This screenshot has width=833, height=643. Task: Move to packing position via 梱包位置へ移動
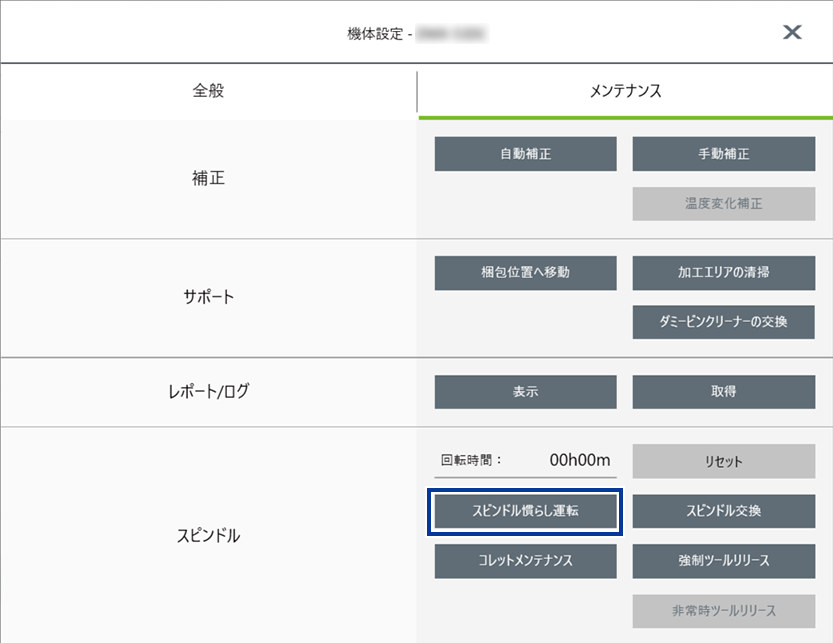pyautogui.click(x=525, y=273)
